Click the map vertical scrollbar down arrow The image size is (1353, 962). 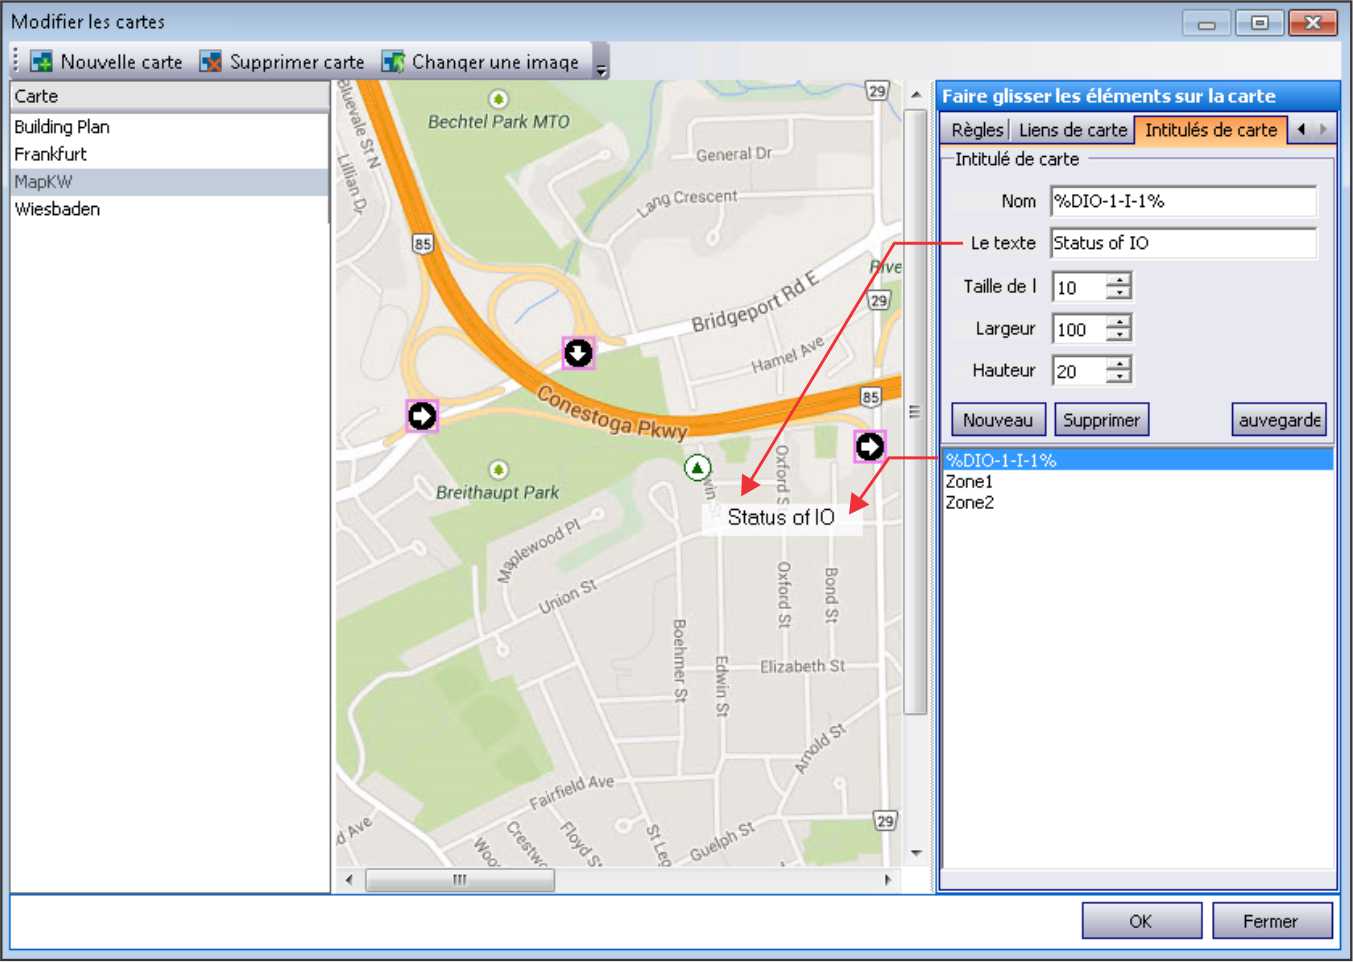(x=915, y=853)
